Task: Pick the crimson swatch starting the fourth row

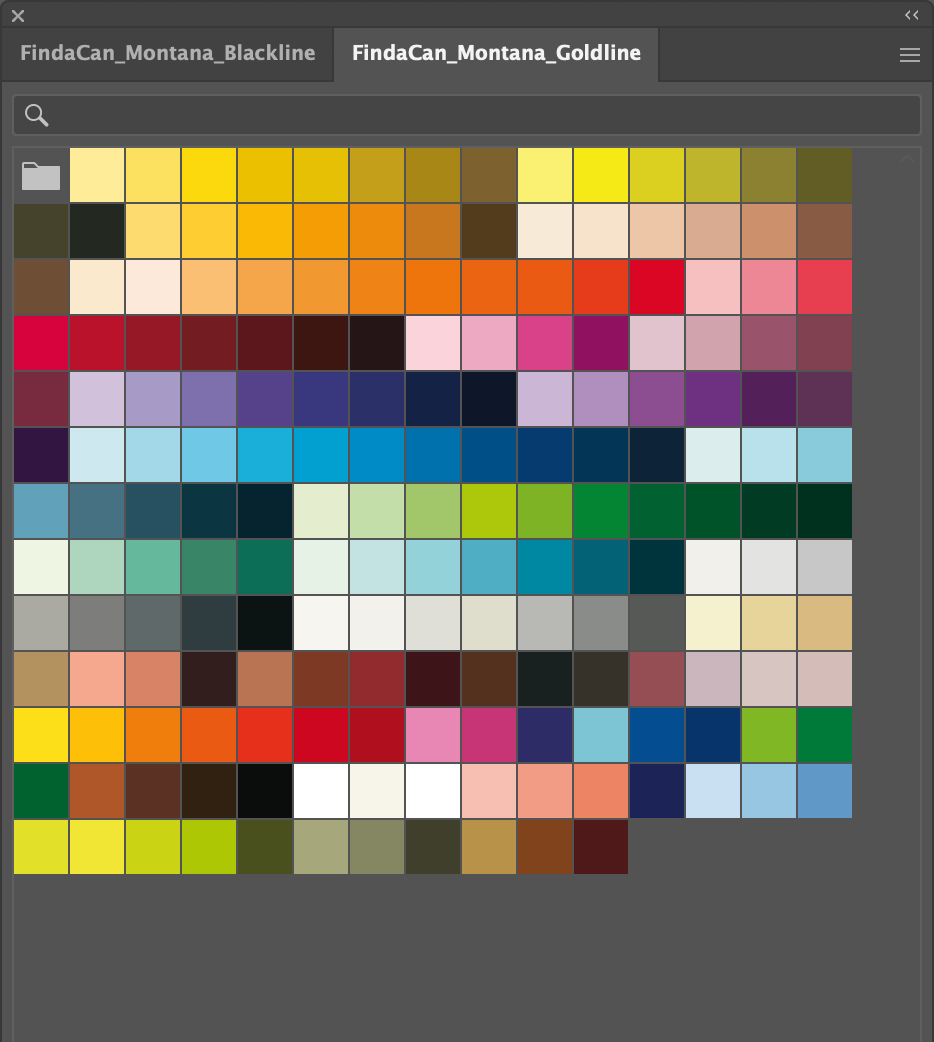Action: click(41, 344)
